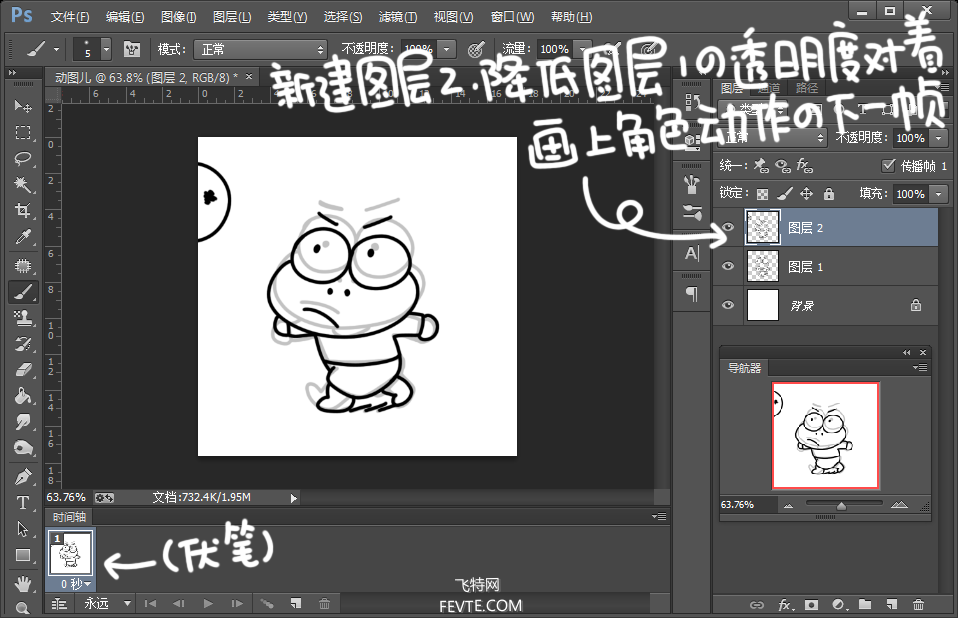Select the History Brush tool
Image resolution: width=958 pixels, height=618 pixels.
(23, 344)
